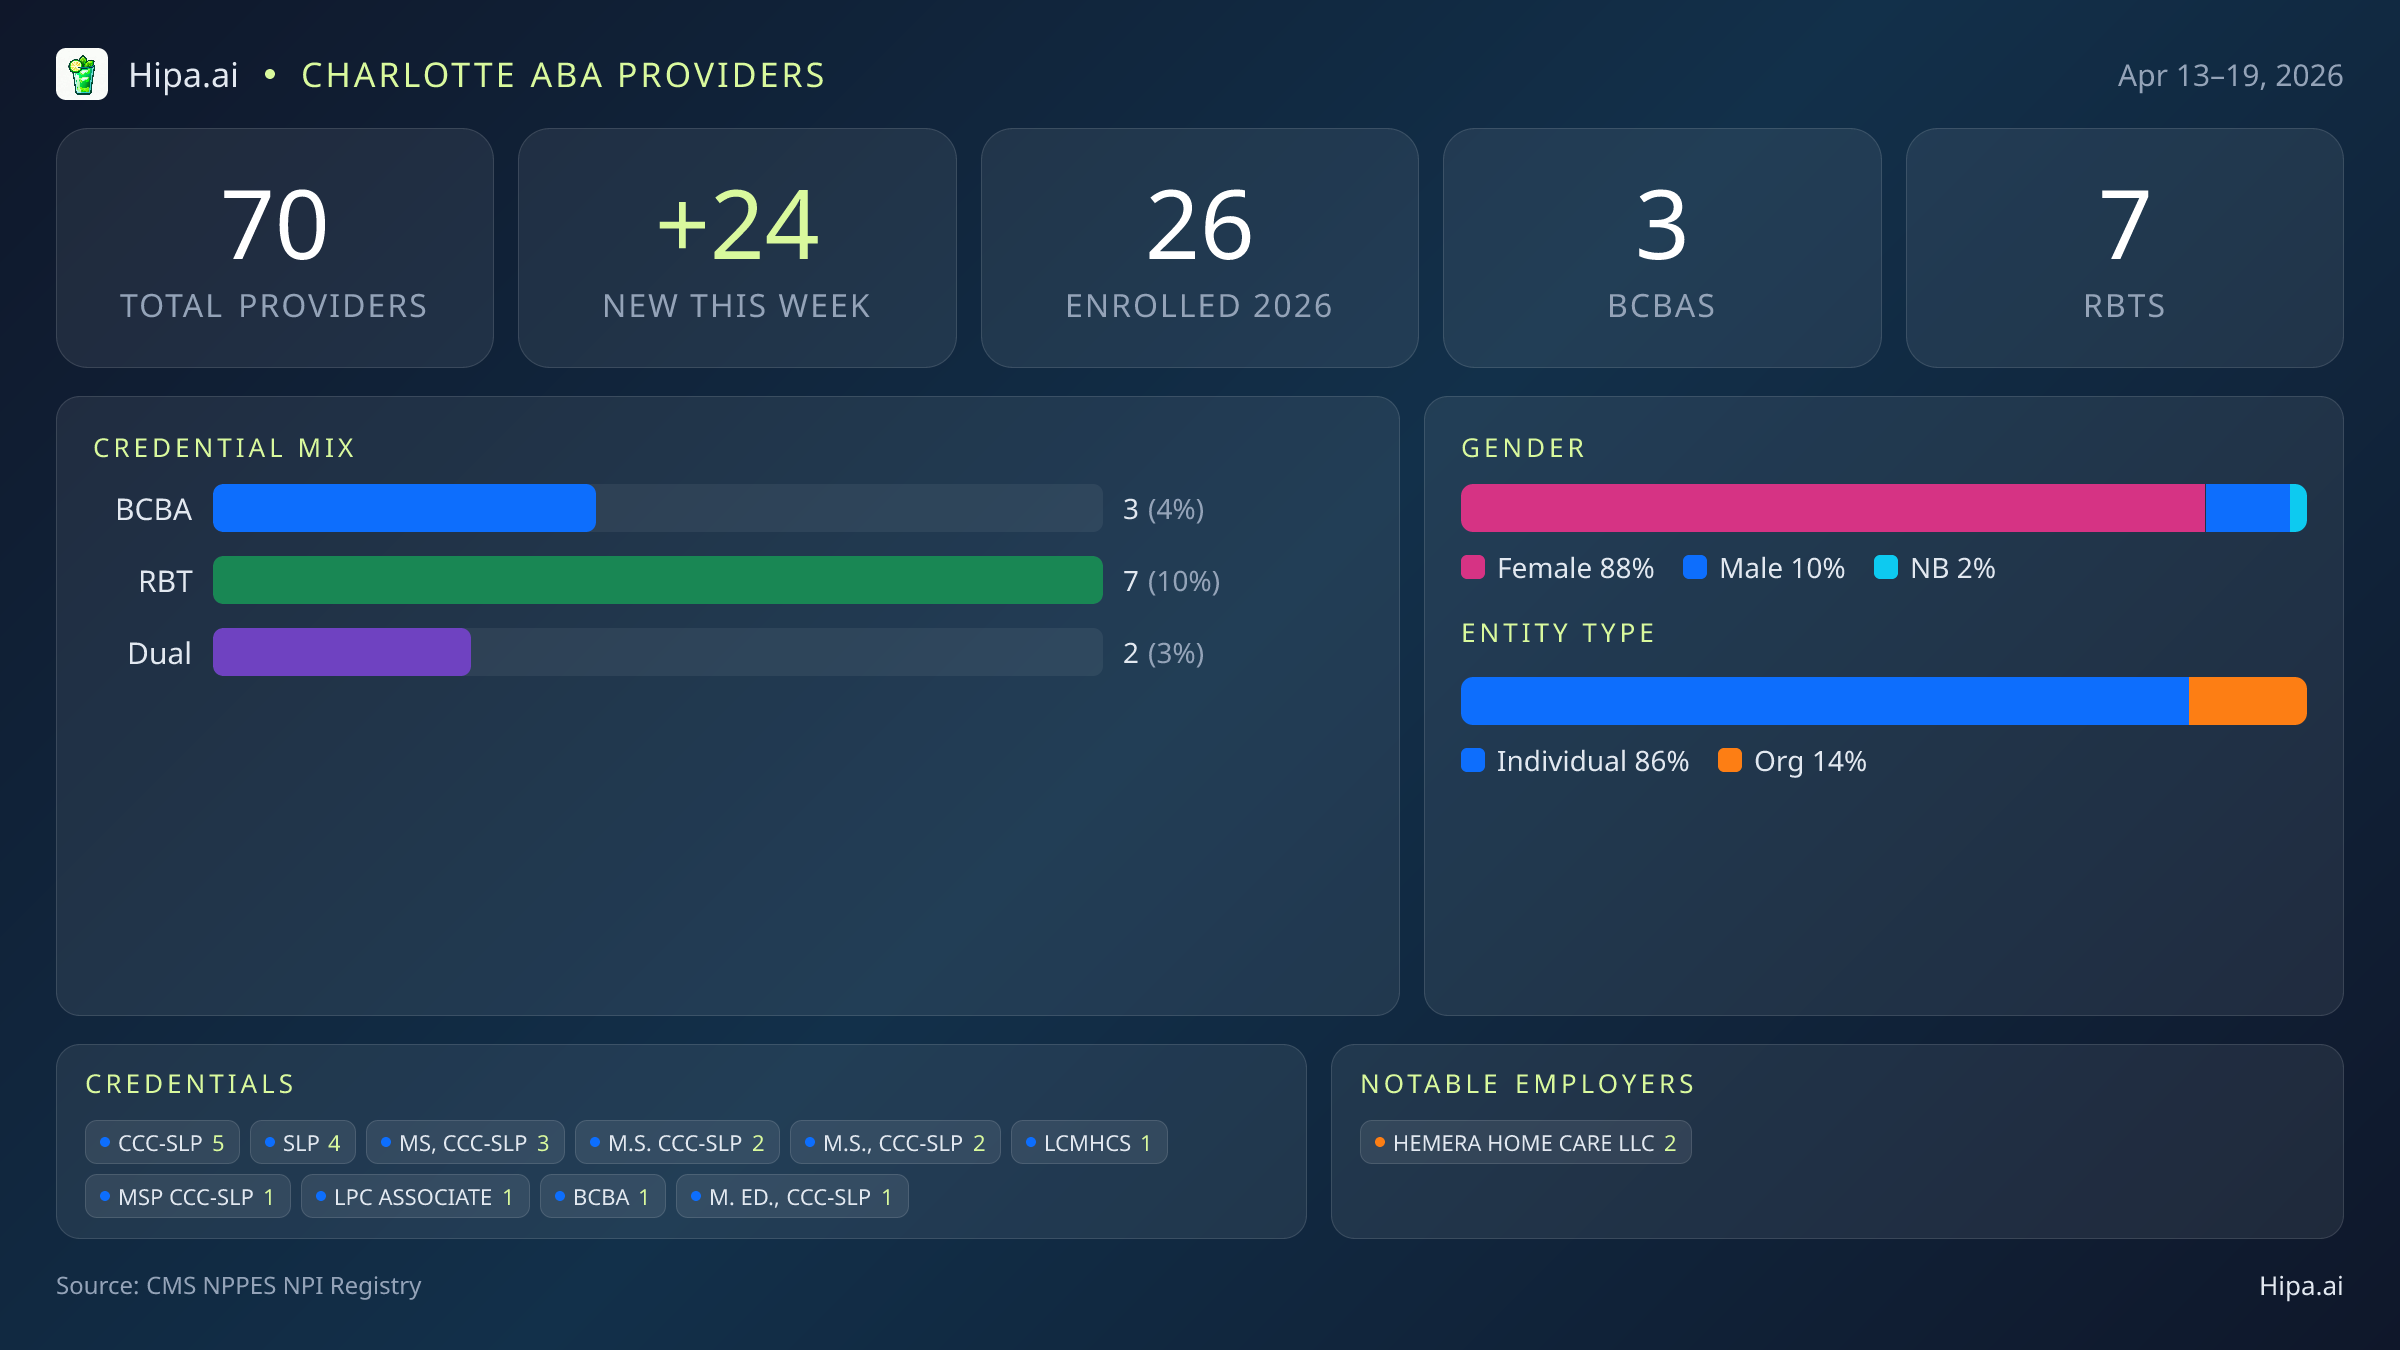The width and height of the screenshot is (2400, 1350).
Task: Open the New This Week +24 card
Action: tap(737, 248)
